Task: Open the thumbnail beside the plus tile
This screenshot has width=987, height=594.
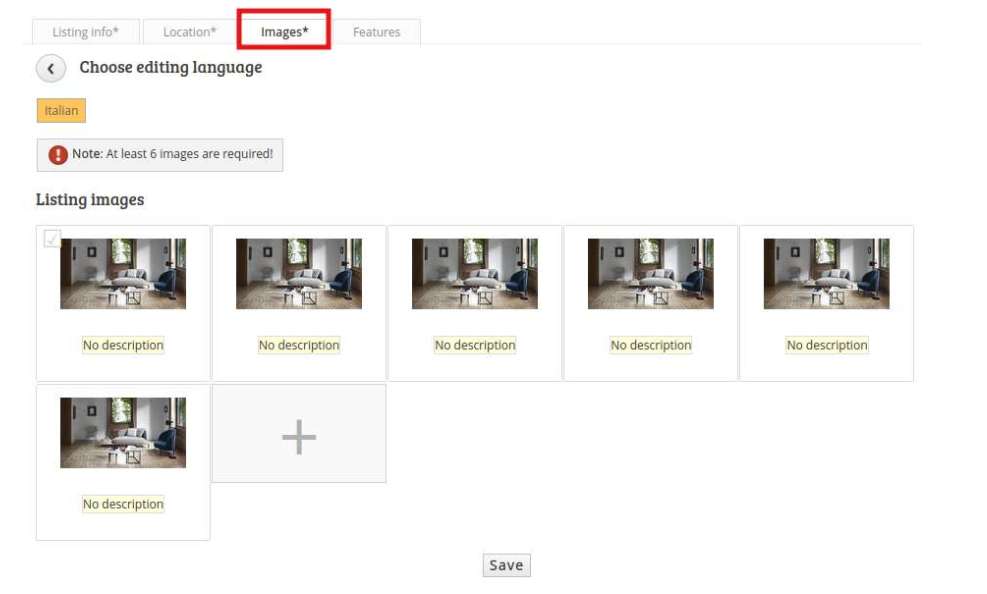Action: (123, 433)
